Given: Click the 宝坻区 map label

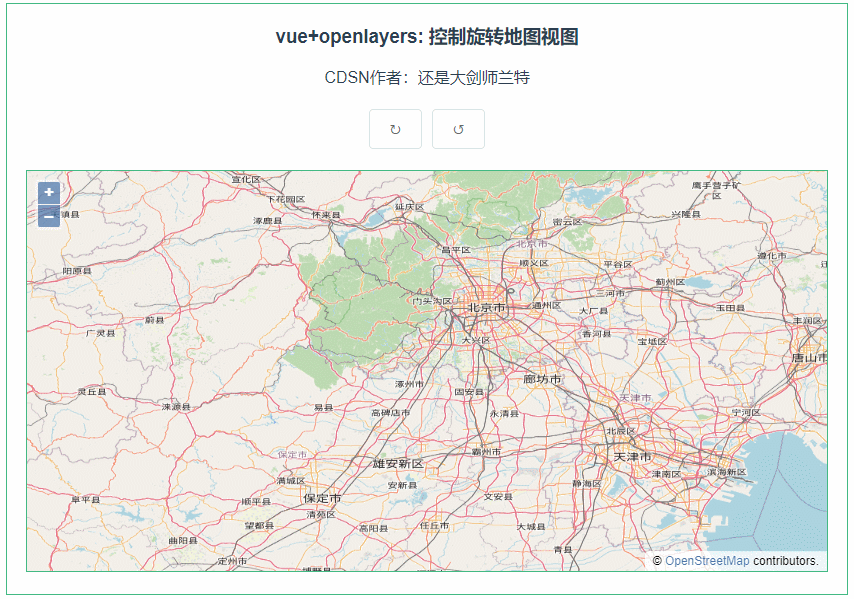Looking at the screenshot, I should [x=652, y=341].
